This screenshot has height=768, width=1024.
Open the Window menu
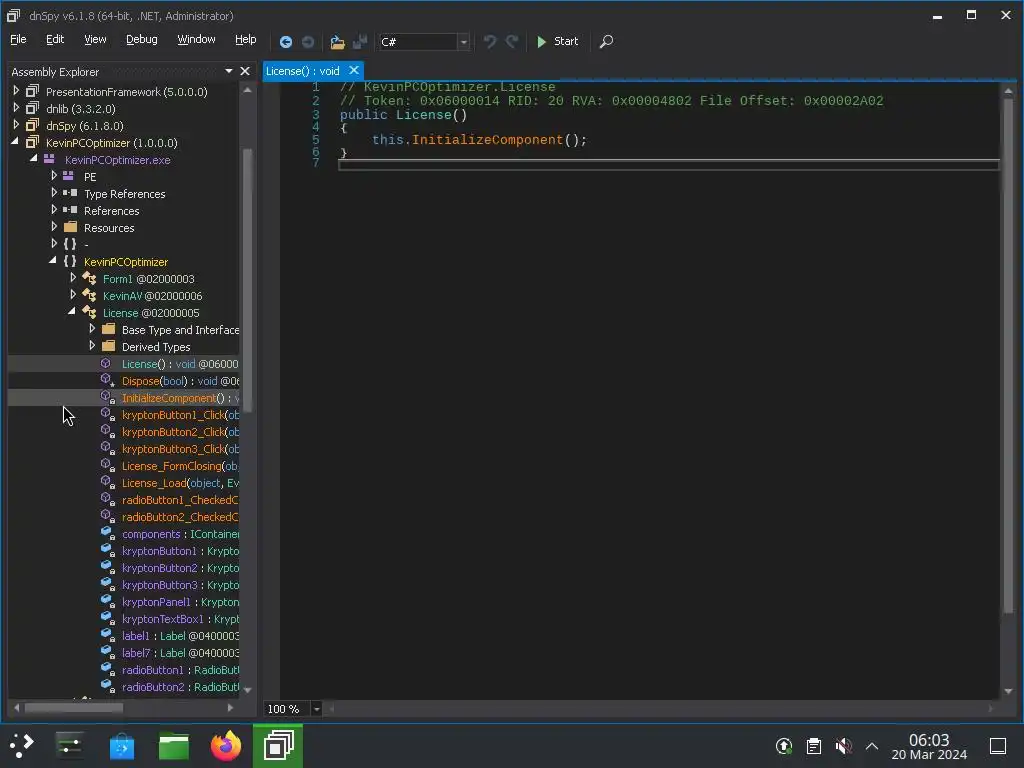(x=196, y=39)
